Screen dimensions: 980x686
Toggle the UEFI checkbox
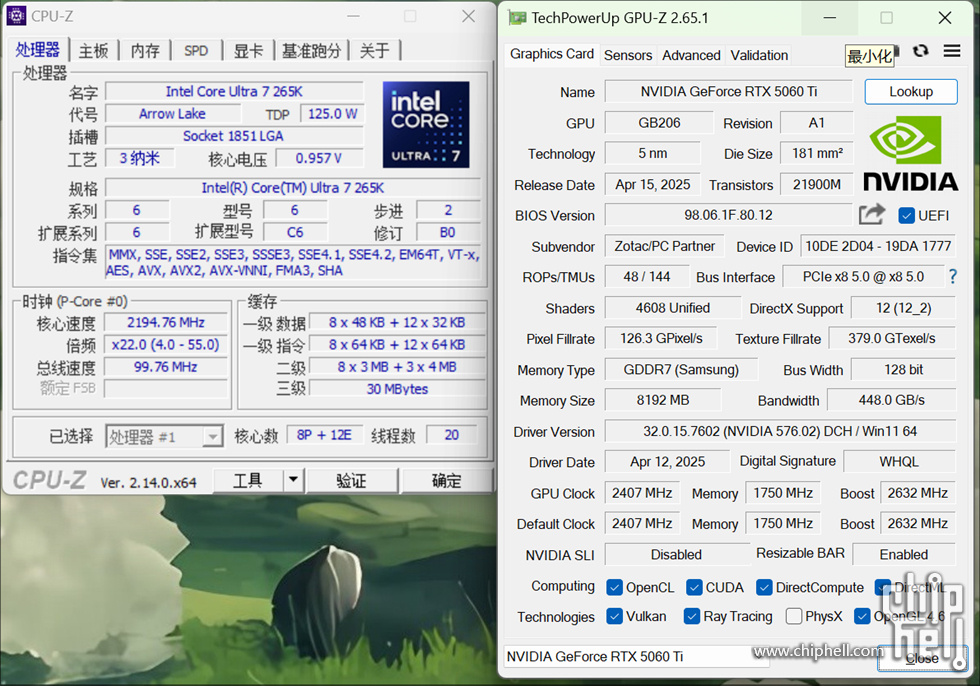[906, 216]
